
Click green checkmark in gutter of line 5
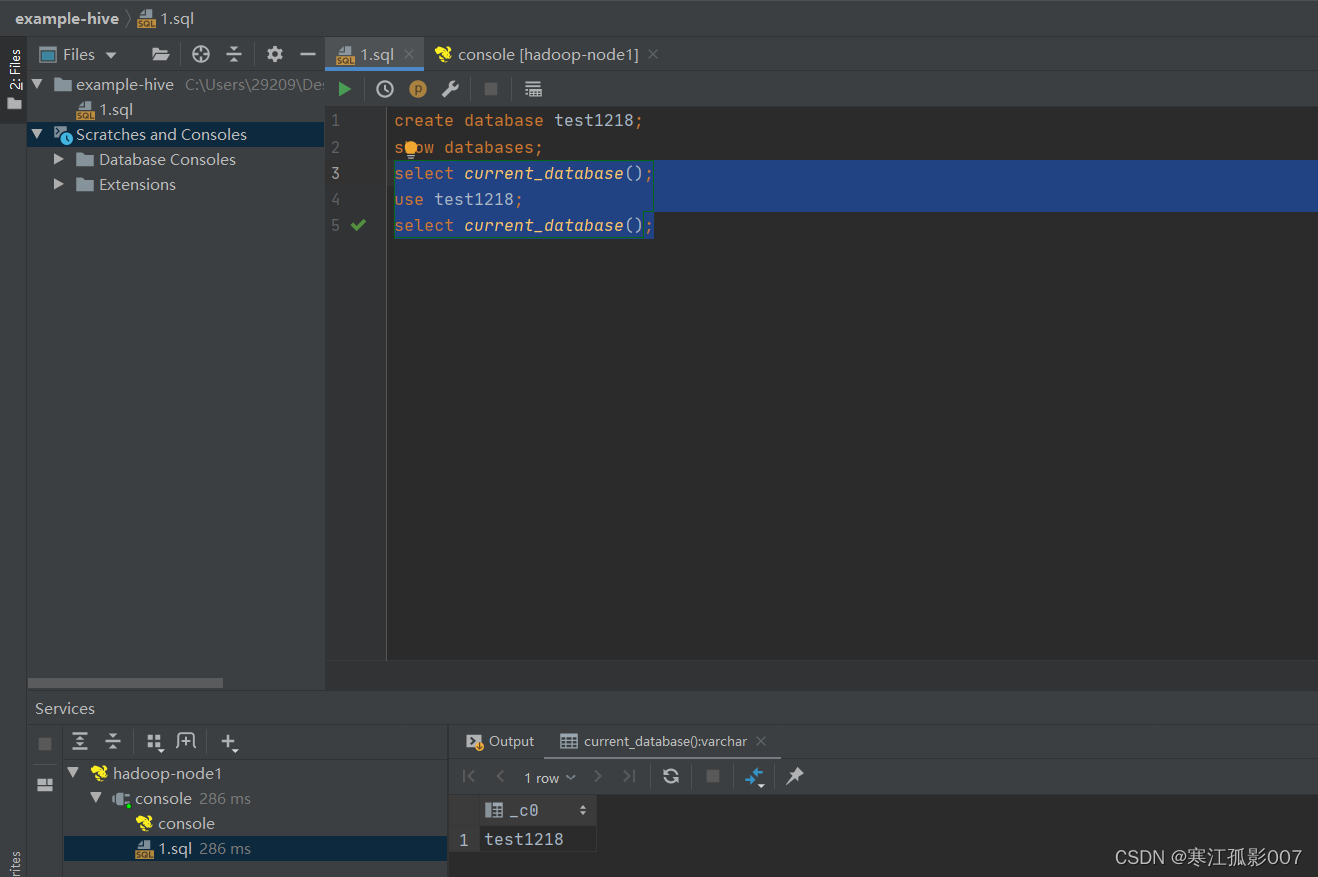(359, 225)
